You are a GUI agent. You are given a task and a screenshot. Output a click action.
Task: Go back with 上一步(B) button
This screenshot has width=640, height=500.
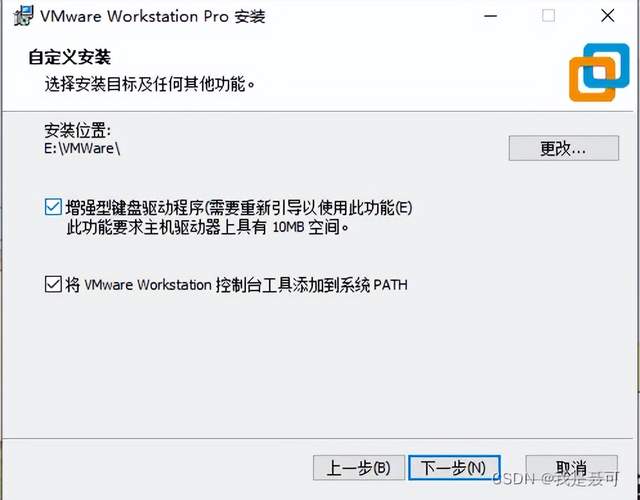(359, 468)
